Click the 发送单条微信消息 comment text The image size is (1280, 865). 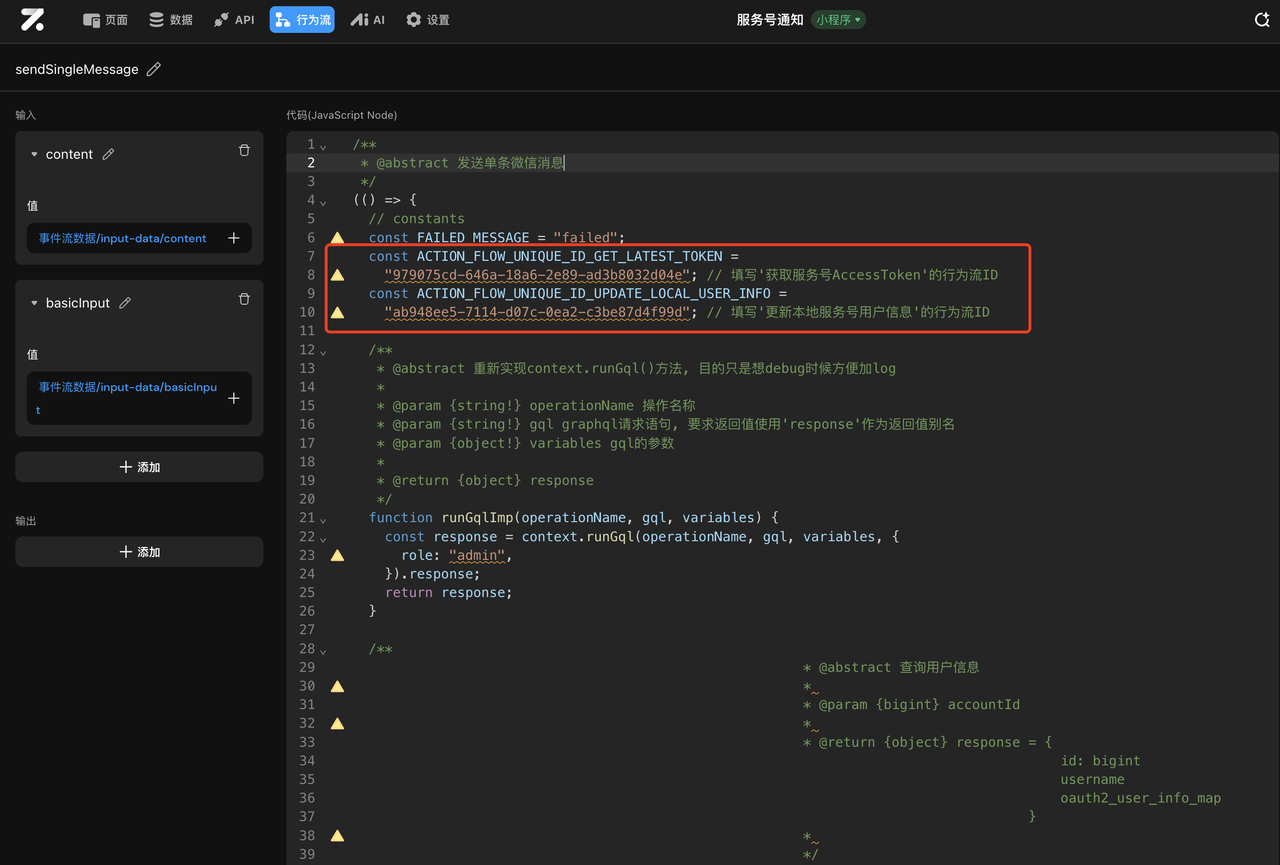[x=511, y=163]
